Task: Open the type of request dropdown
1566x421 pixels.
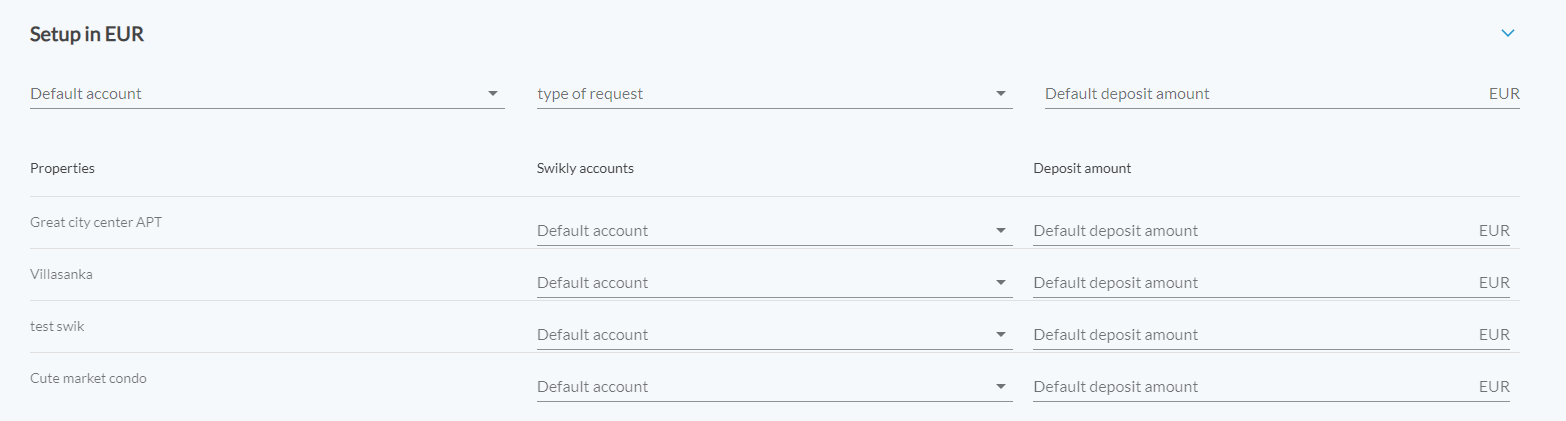Action: click(x=773, y=94)
